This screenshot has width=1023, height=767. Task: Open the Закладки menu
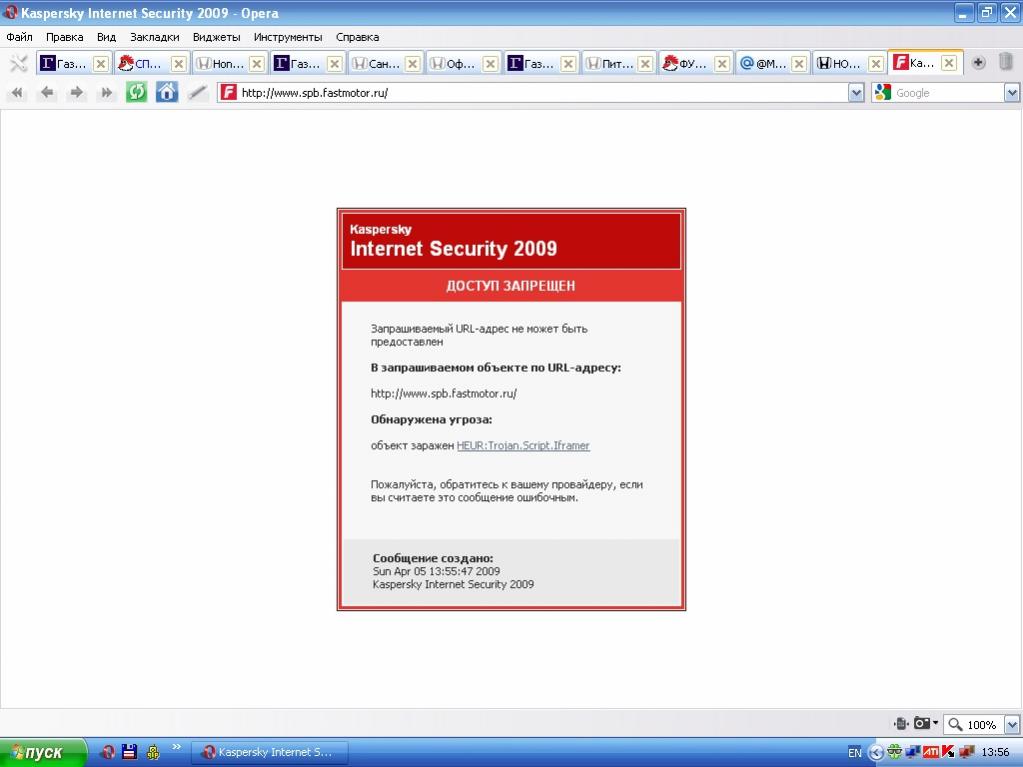155,37
